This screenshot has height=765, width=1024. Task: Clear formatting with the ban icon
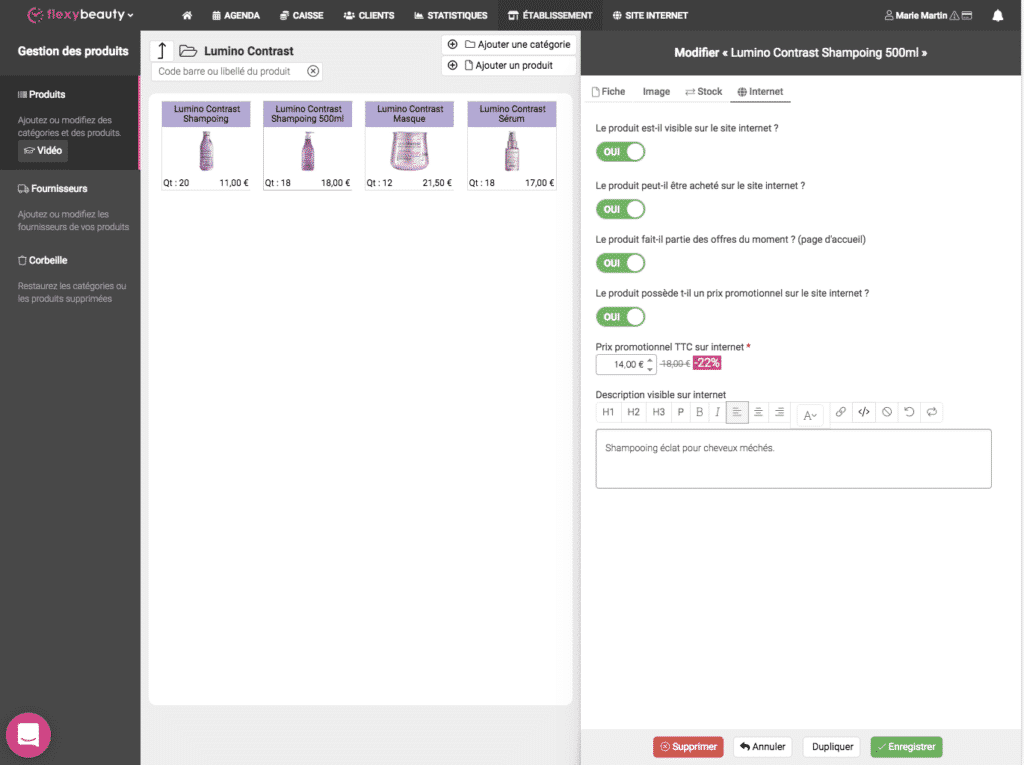[x=887, y=412]
